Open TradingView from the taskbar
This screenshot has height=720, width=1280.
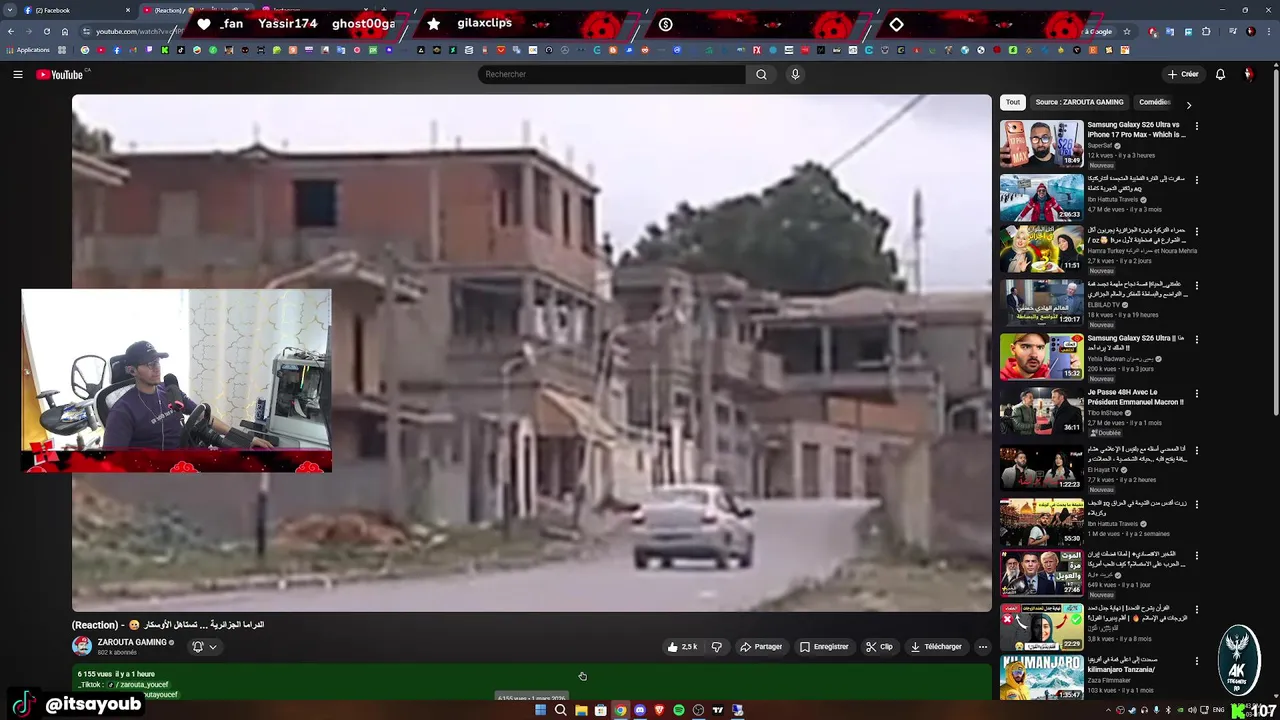[718, 710]
